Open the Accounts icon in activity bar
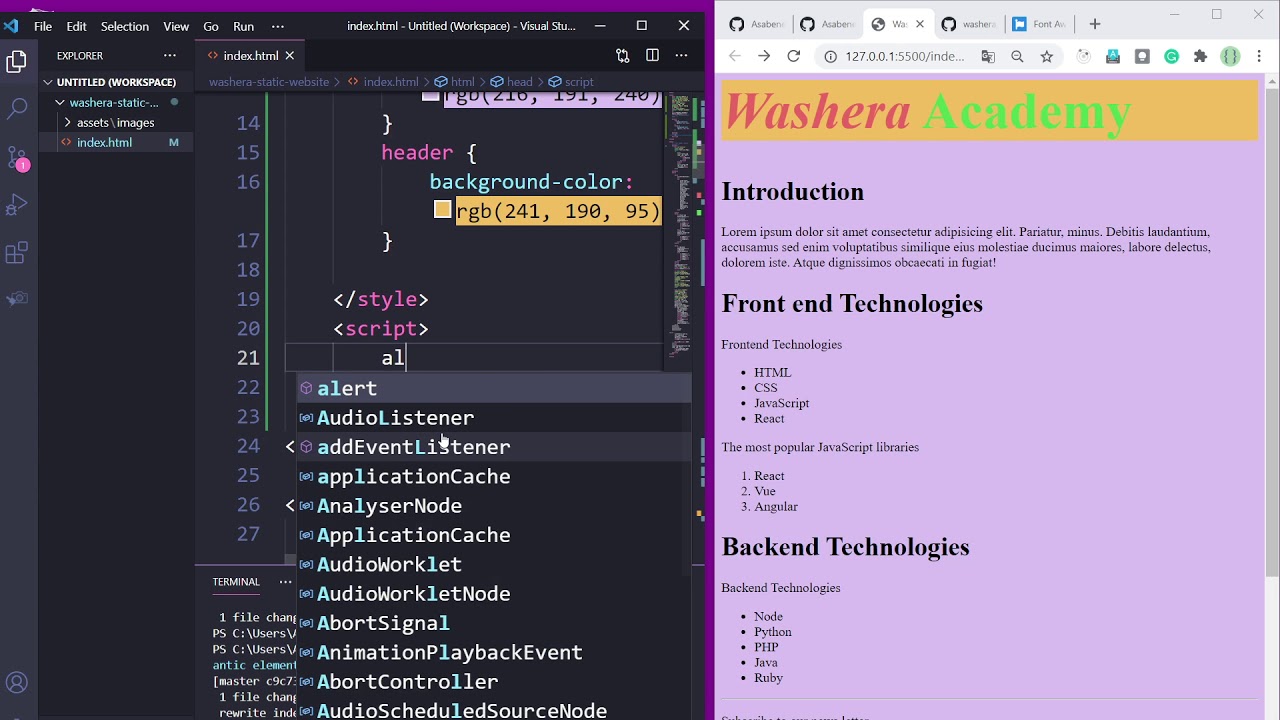This screenshot has width=1280, height=720. coord(17,684)
